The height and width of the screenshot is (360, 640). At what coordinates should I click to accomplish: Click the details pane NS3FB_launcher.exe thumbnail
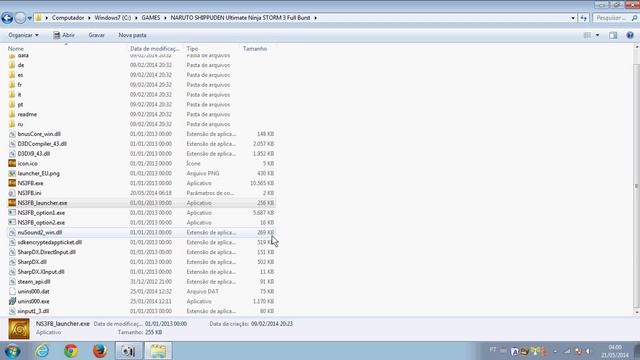(x=19, y=329)
